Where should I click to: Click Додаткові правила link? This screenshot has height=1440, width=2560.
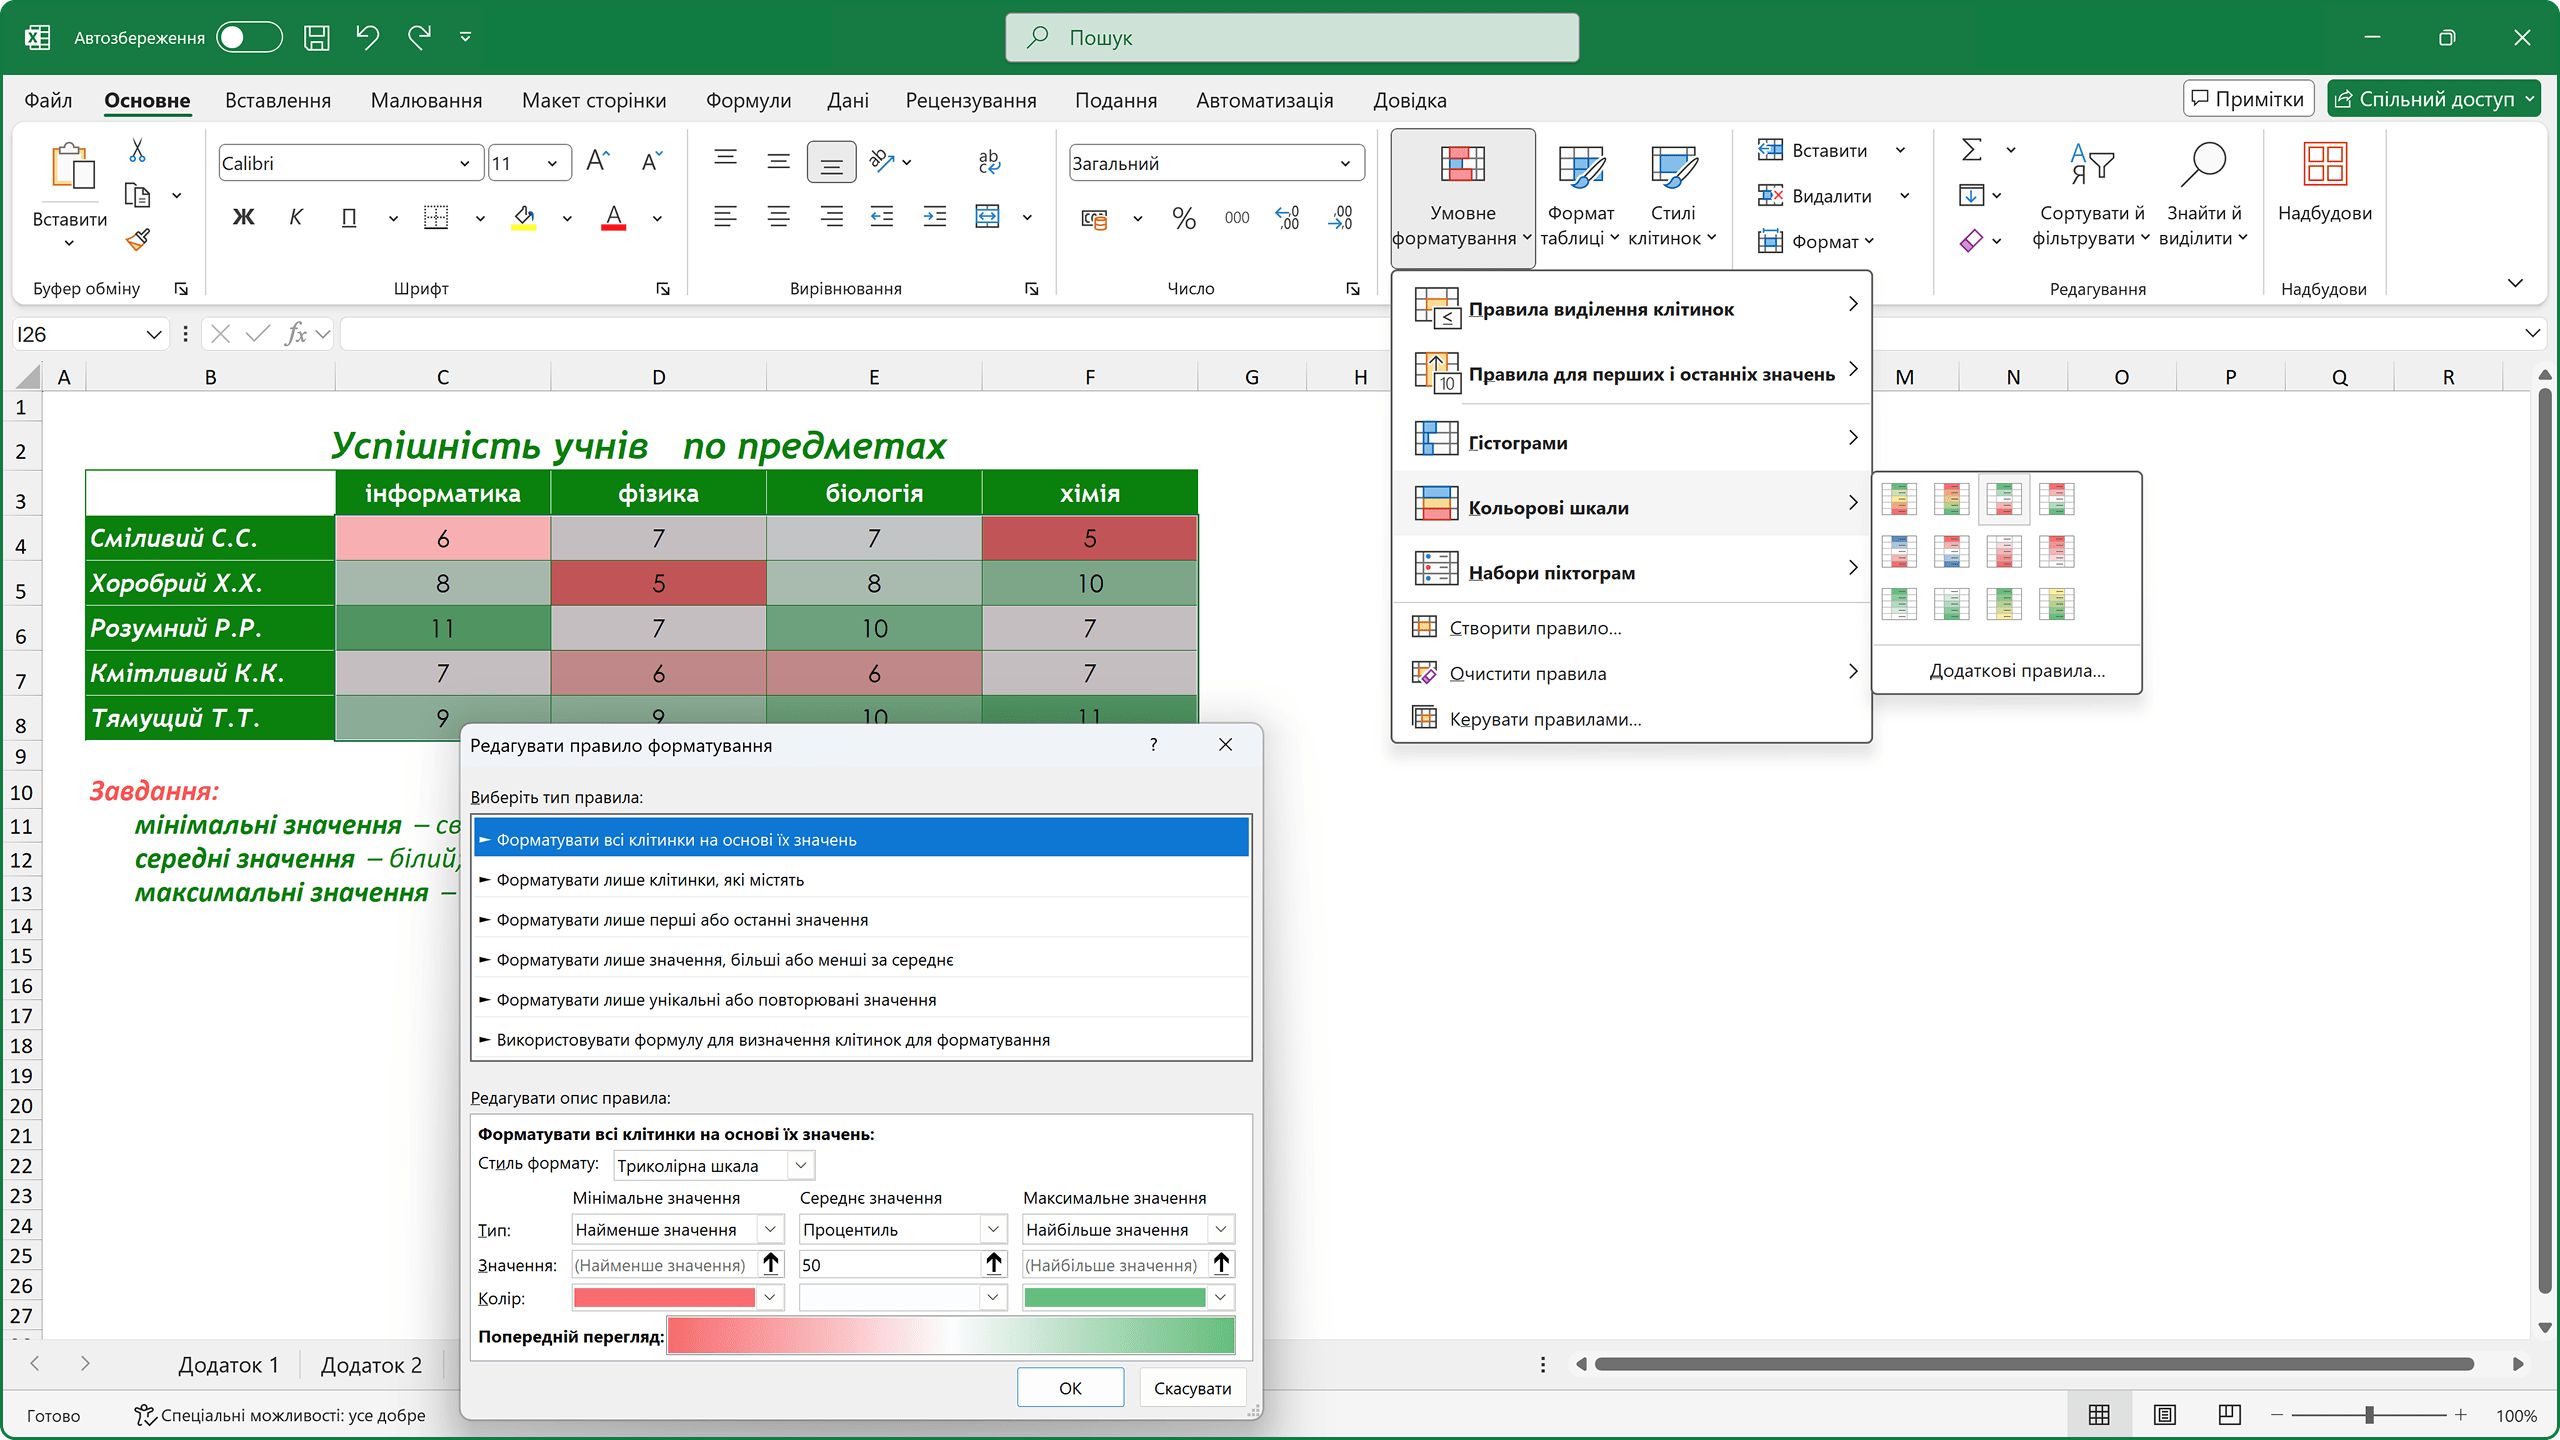(x=2016, y=670)
